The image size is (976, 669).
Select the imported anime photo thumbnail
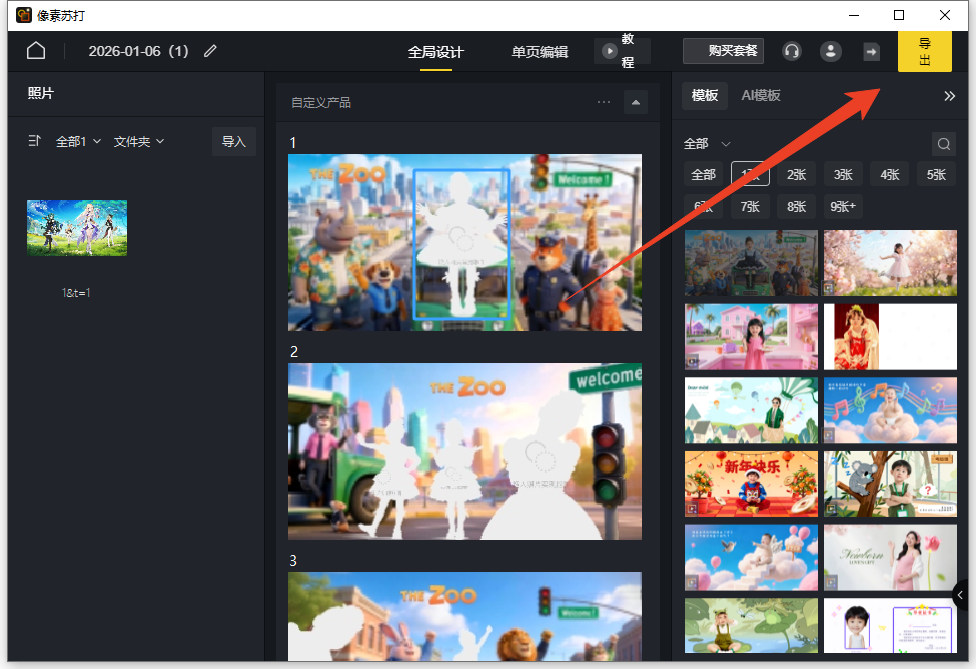coord(77,228)
